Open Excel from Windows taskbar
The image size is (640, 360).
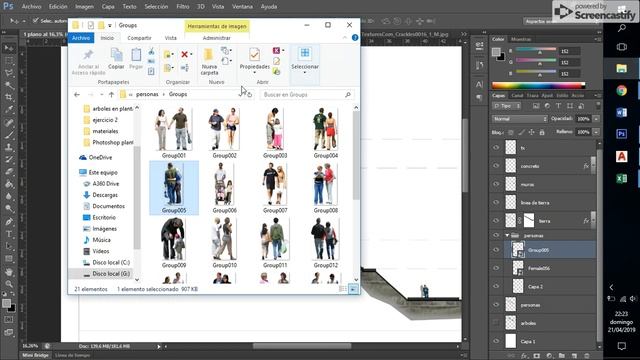click(621, 178)
